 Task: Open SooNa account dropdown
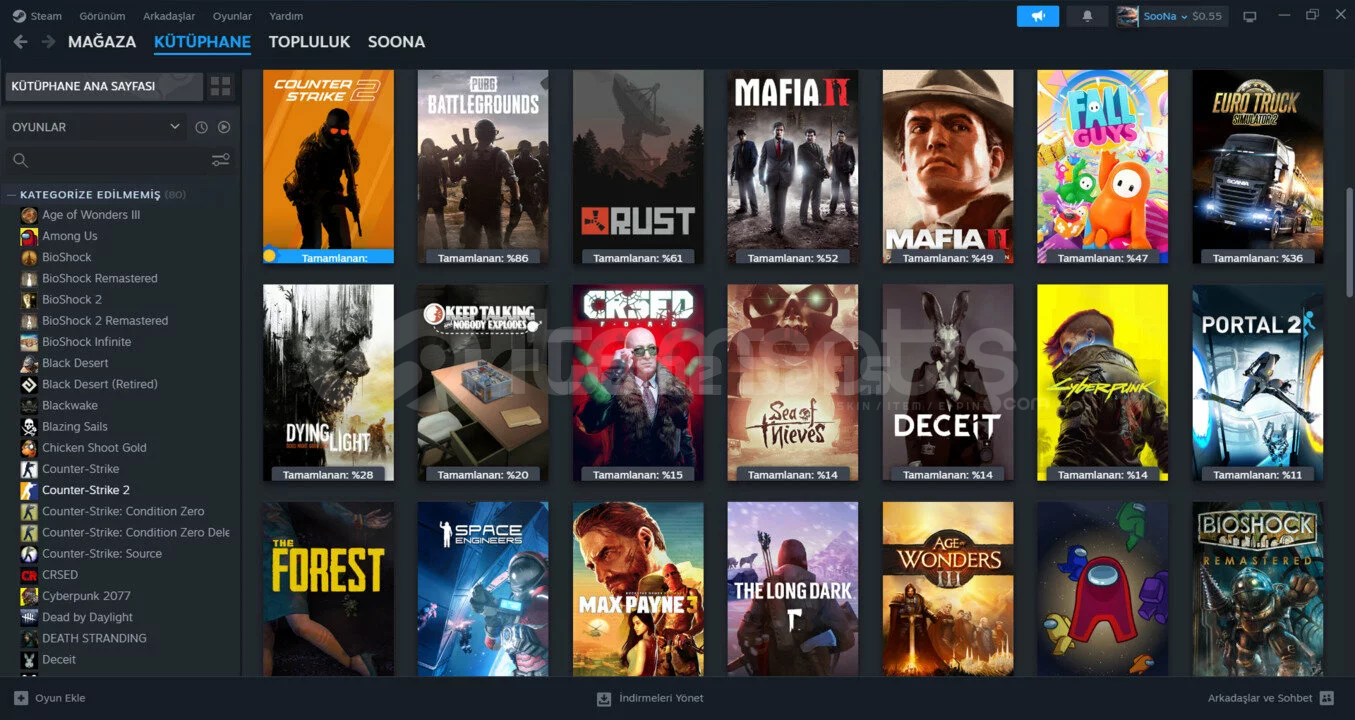[x=1171, y=16]
